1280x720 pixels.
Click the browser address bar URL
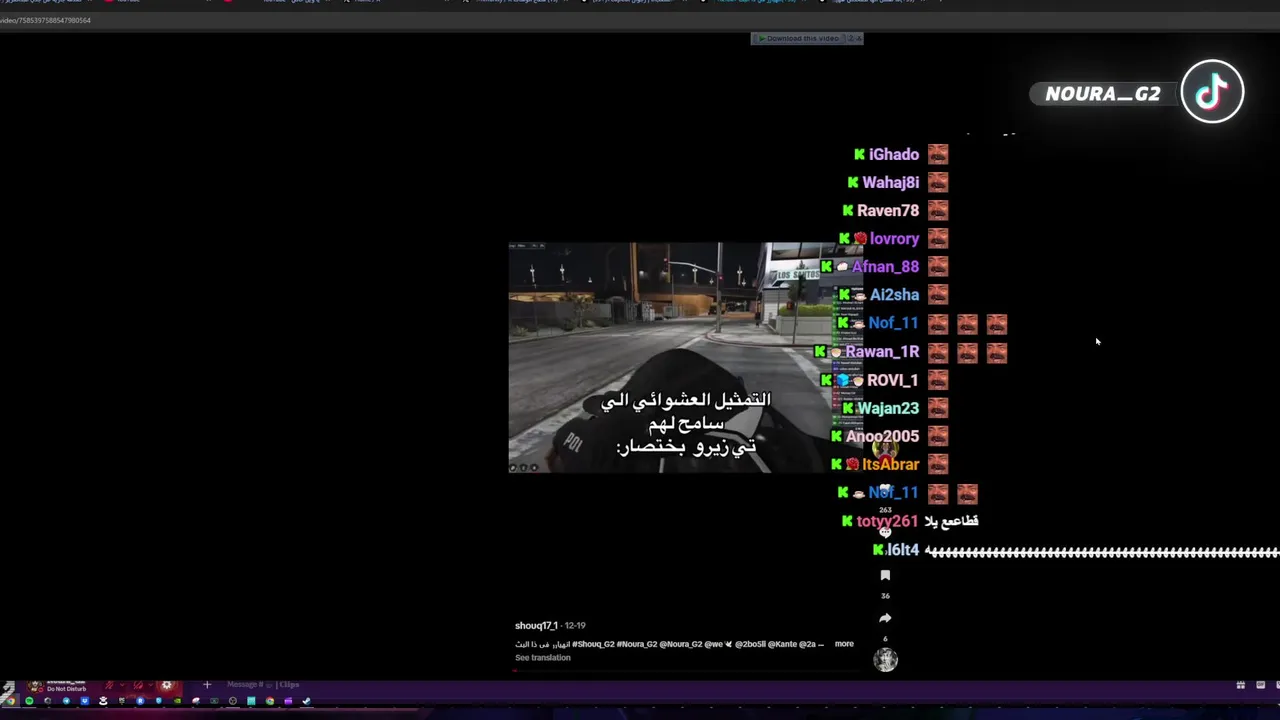[45, 20]
